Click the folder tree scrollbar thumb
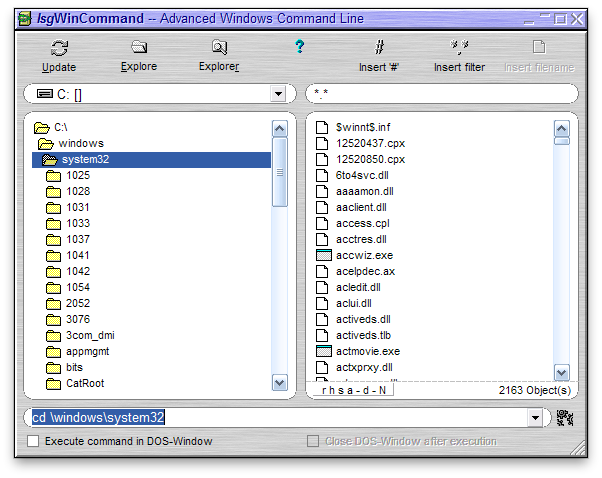 coord(280,172)
